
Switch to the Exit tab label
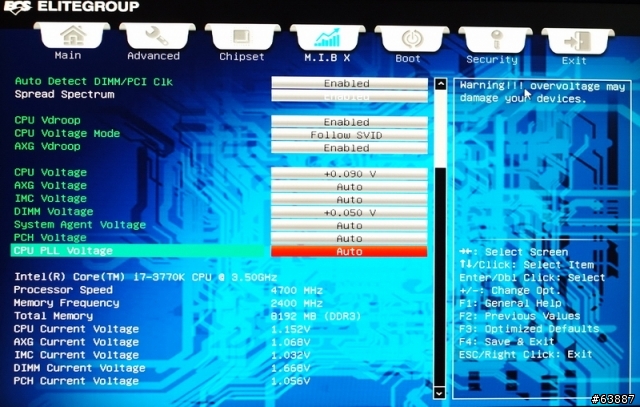[574, 61]
